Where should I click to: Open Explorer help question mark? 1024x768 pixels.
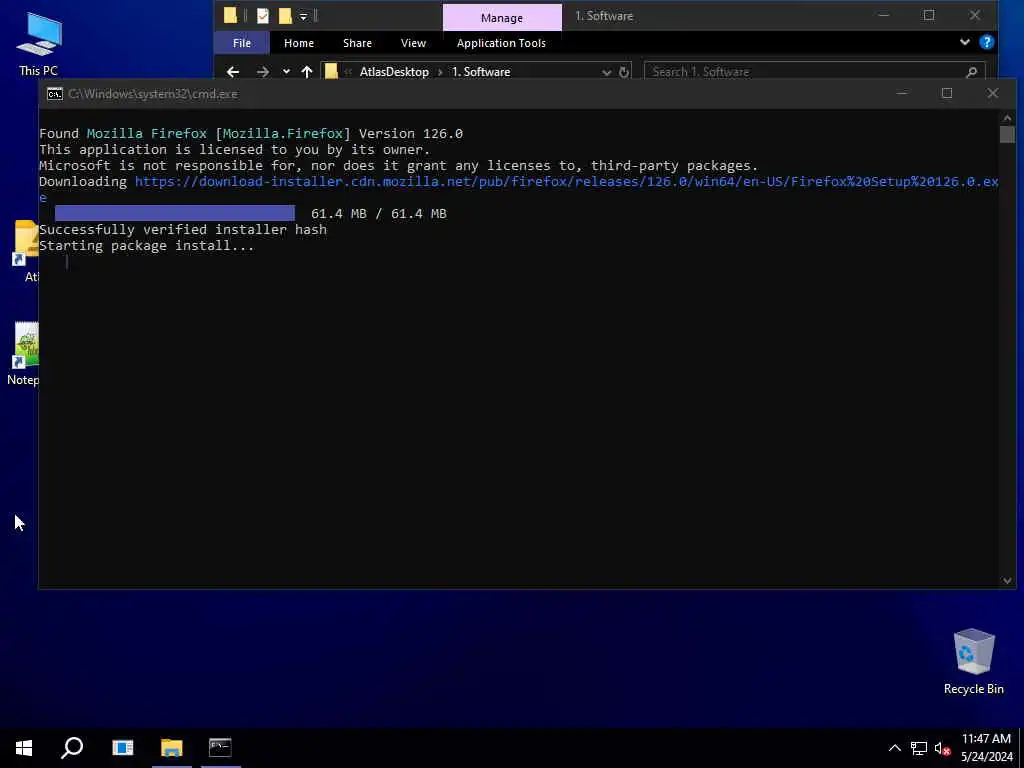pyautogui.click(x=987, y=42)
